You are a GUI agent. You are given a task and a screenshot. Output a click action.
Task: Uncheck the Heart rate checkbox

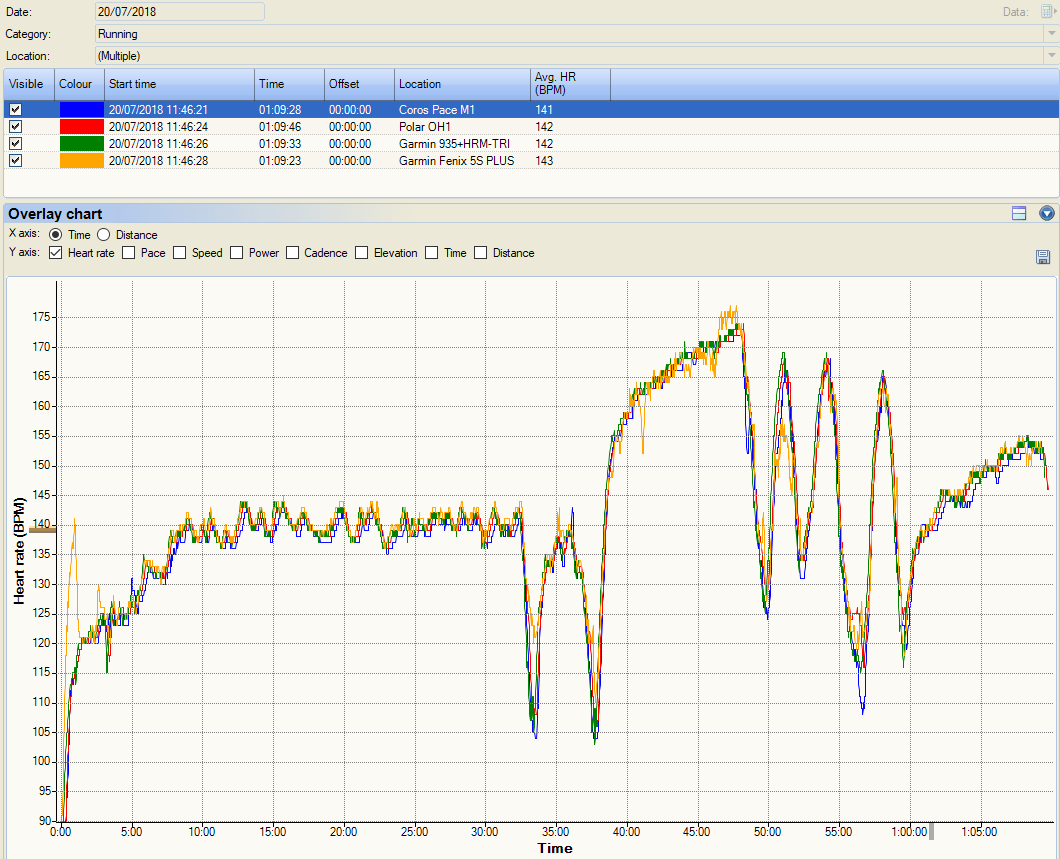click(55, 253)
